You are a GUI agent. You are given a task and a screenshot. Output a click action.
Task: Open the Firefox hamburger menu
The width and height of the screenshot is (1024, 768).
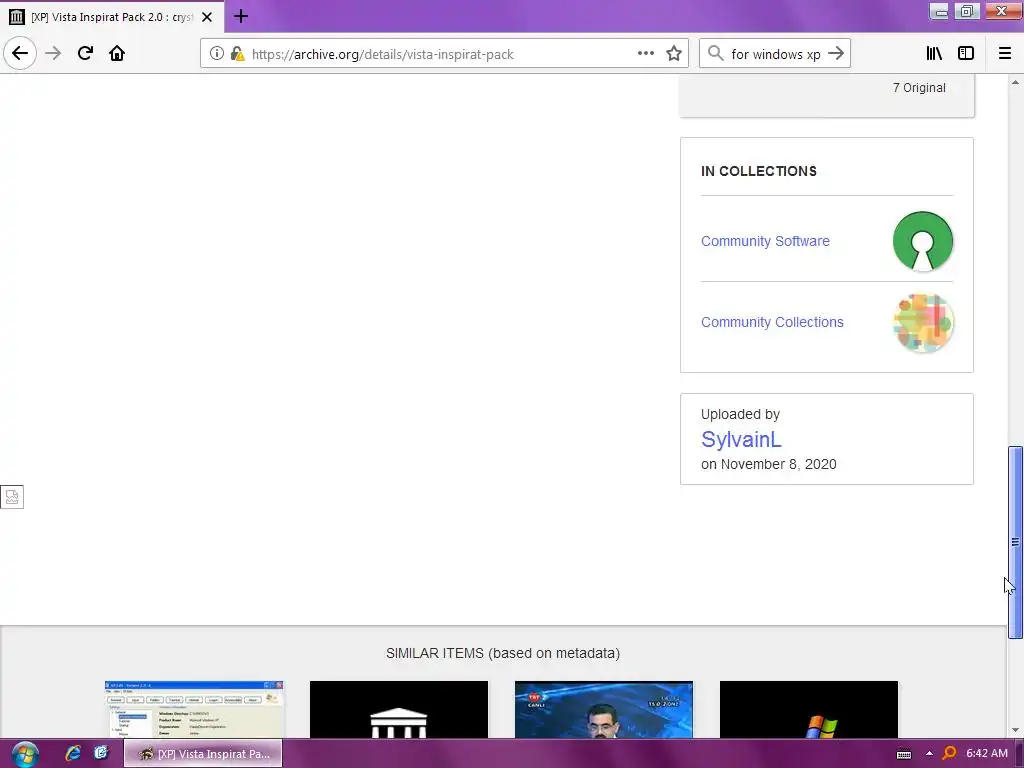click(1005, 53)
